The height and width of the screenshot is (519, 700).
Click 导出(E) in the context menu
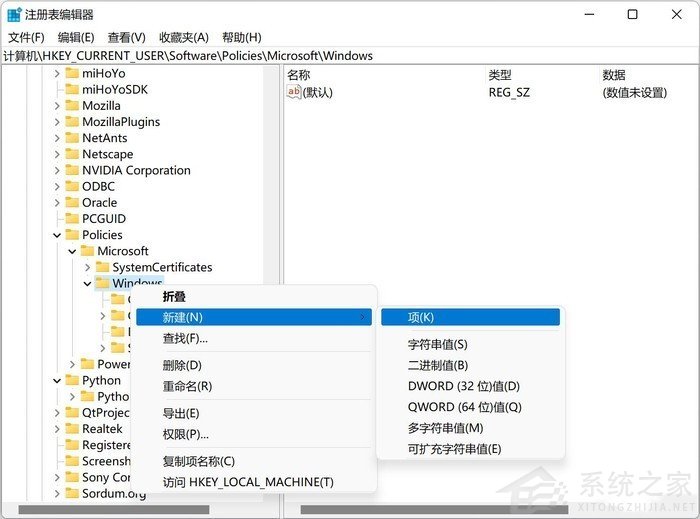tap(181, 413)
